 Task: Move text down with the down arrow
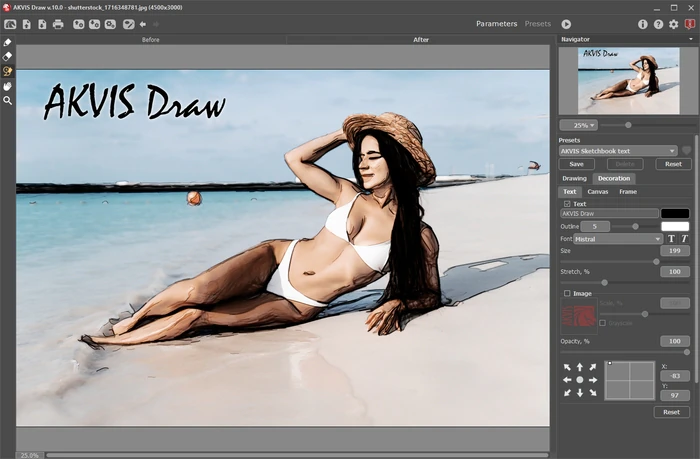pyautogui.click(x=579, y=393)
